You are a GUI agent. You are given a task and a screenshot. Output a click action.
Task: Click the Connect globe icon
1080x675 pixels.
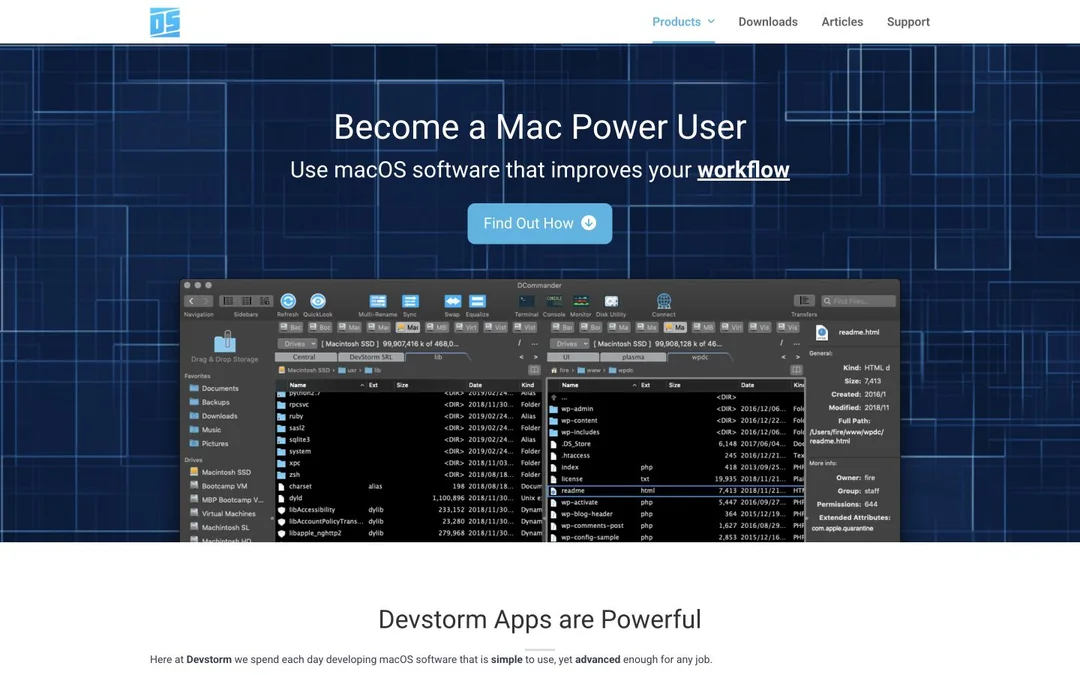[663, 301]
